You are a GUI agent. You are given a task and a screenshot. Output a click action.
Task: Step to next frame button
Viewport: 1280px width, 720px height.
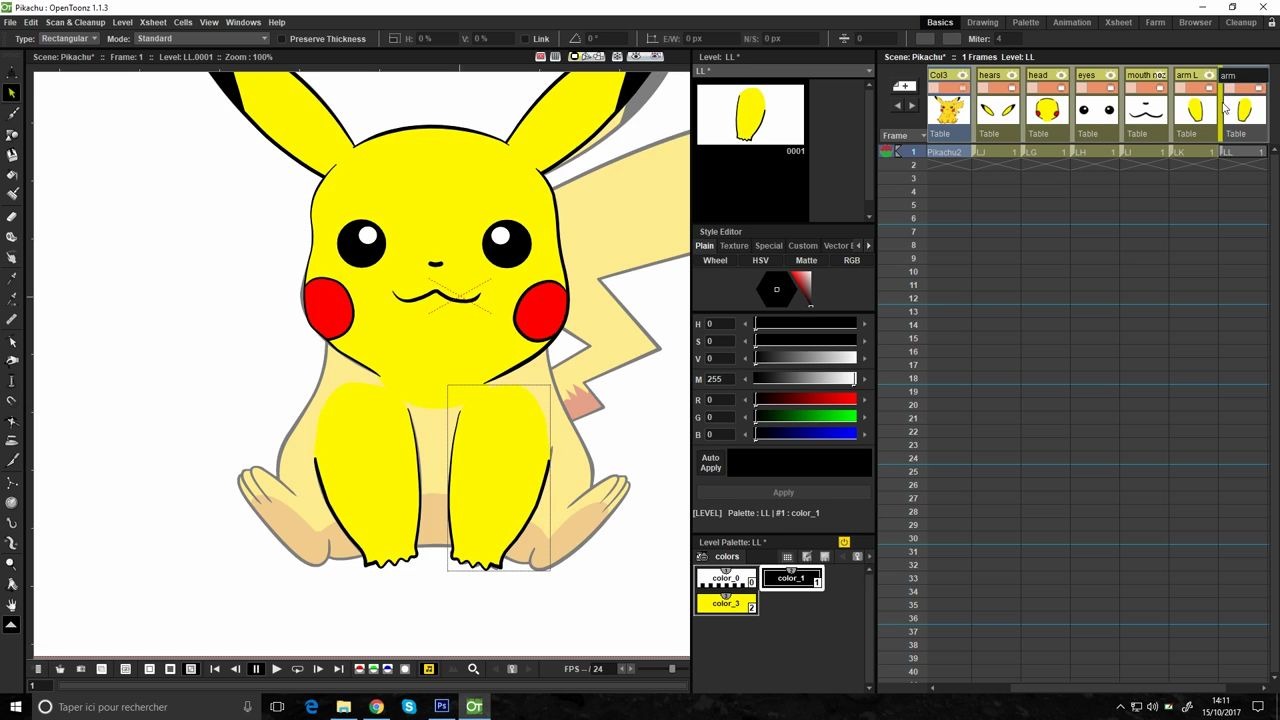click(x=318, y=669)
